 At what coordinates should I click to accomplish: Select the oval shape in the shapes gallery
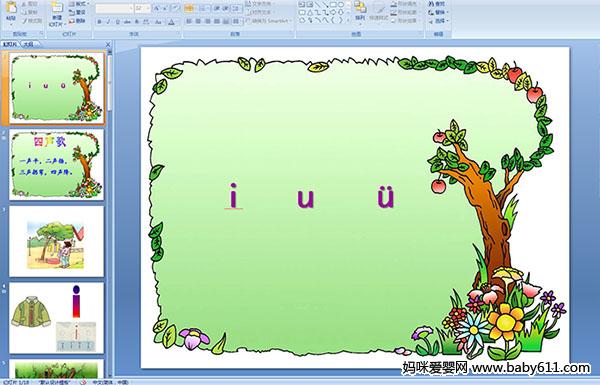[341, 4]
